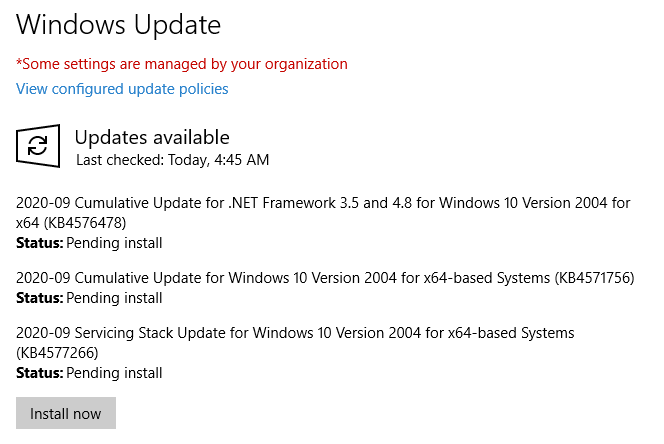Click the Last checked timestamp text

pyautogui.click(x=172, y=160)
